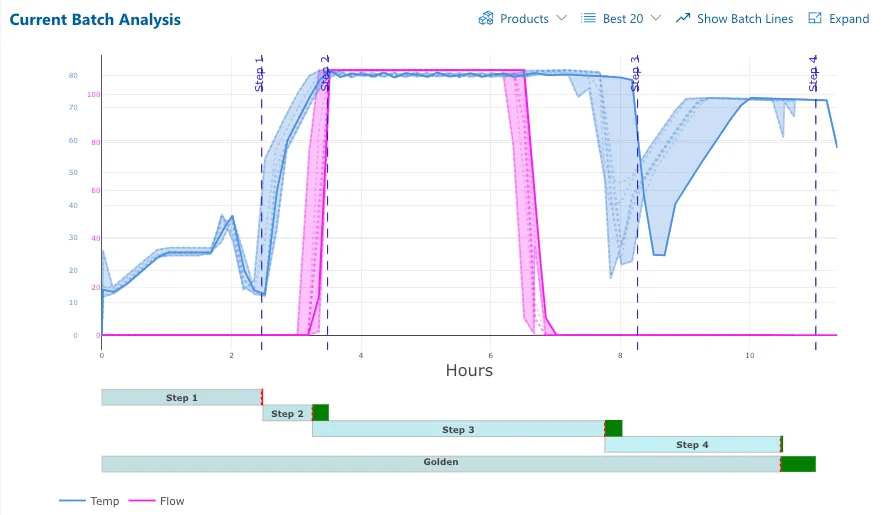Open the Products dropdown chevron
The image size is (885, 515).
click(x=562, y=18)
